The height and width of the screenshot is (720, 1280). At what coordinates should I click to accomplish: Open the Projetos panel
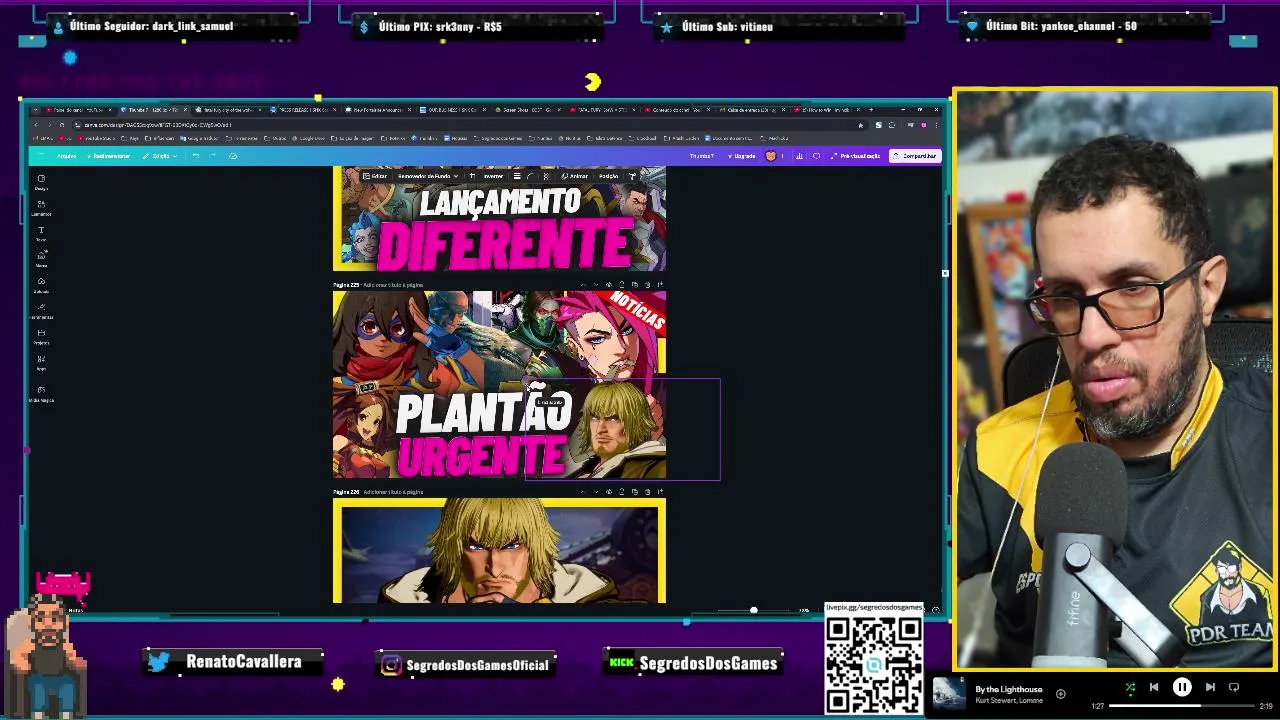[x=41, y=337]
